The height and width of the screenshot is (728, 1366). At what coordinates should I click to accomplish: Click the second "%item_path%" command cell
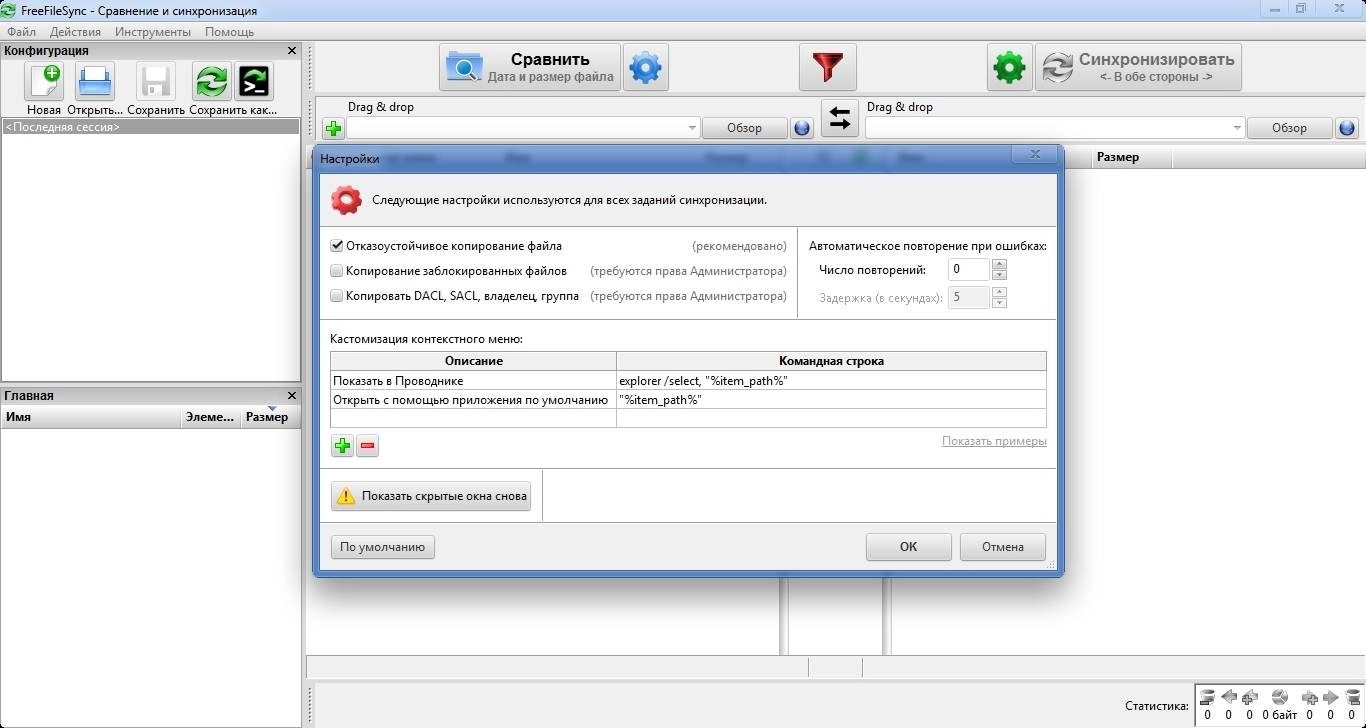coord(831,400)
